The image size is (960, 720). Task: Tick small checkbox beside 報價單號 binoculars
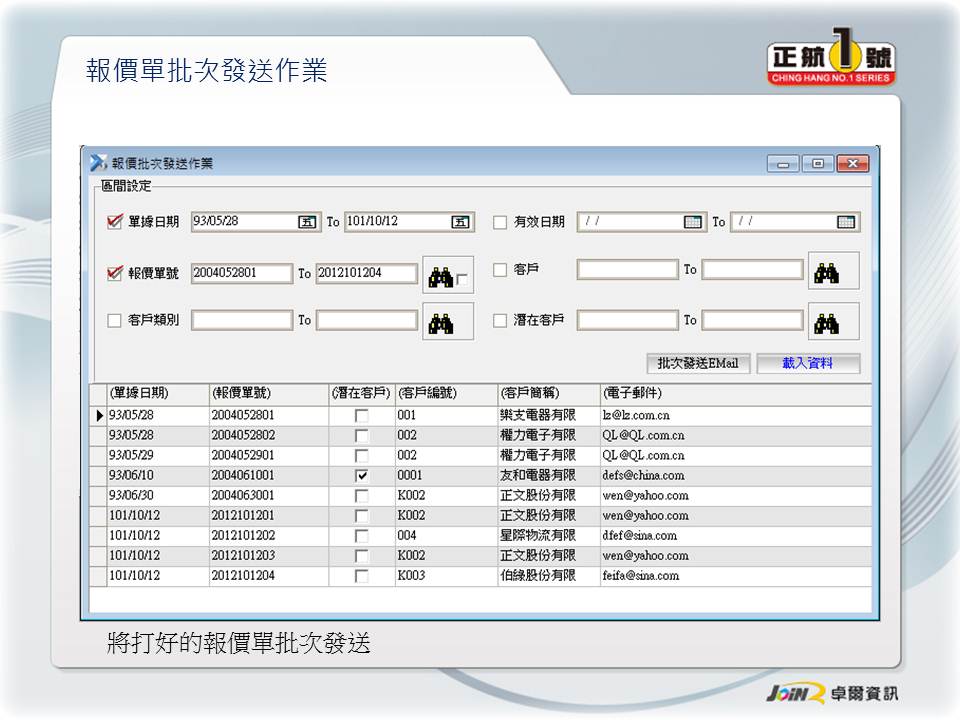point(462,281)
